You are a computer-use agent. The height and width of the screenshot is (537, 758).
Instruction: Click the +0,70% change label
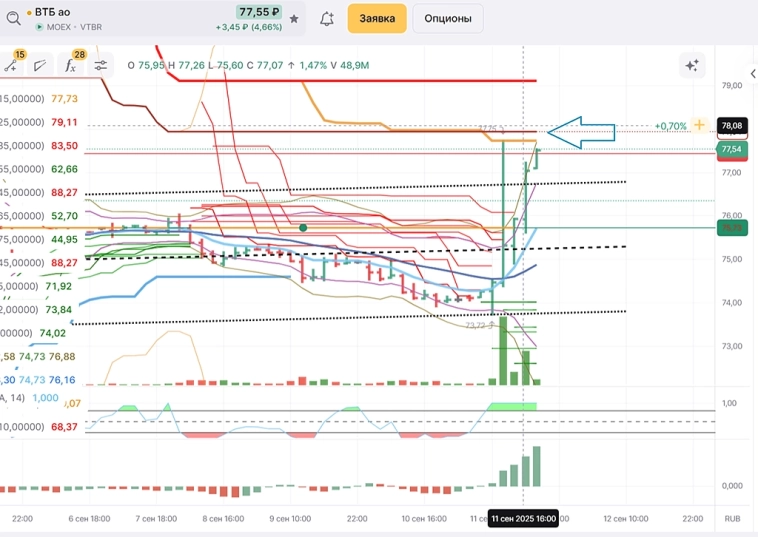671,126
